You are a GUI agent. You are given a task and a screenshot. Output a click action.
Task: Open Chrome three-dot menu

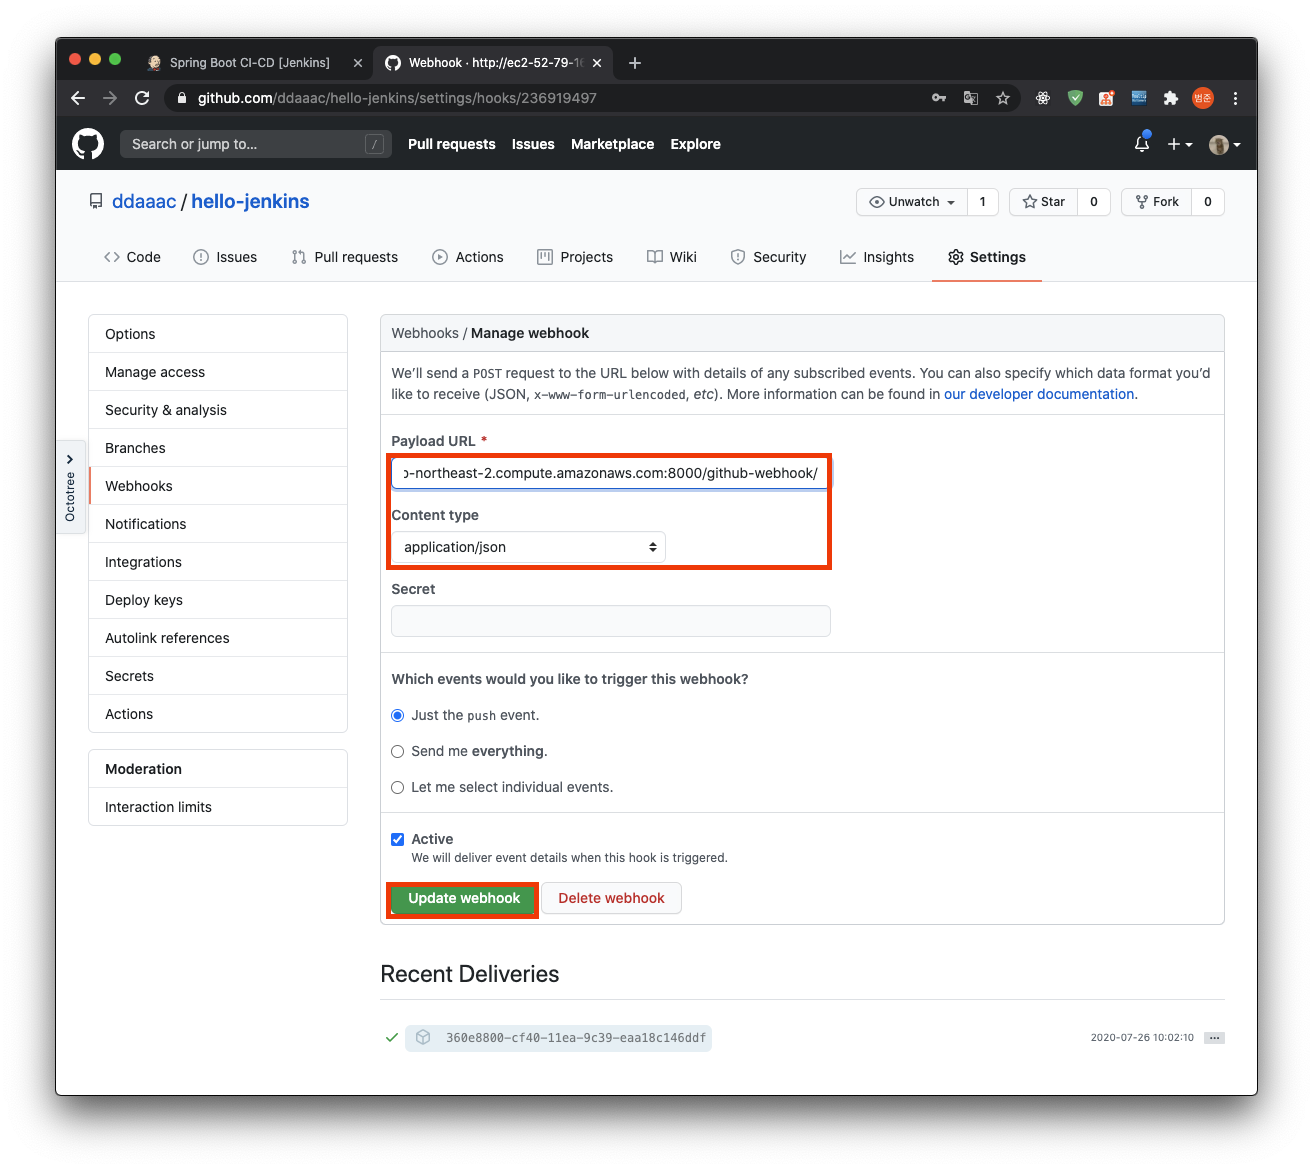click(x=1235, y=98)
